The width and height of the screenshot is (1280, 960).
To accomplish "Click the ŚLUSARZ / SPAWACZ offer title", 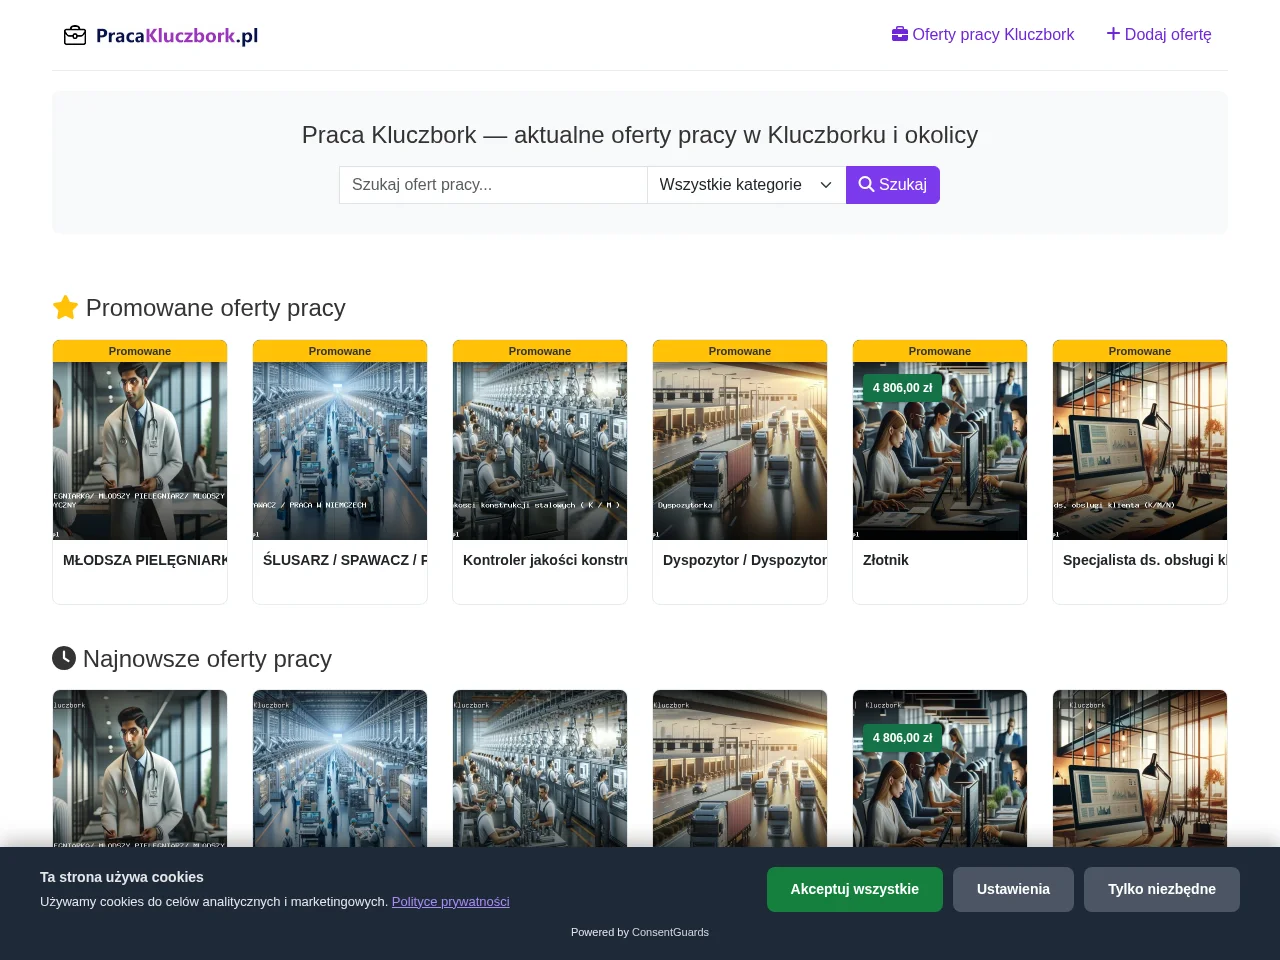I will (x=345, y=560).
